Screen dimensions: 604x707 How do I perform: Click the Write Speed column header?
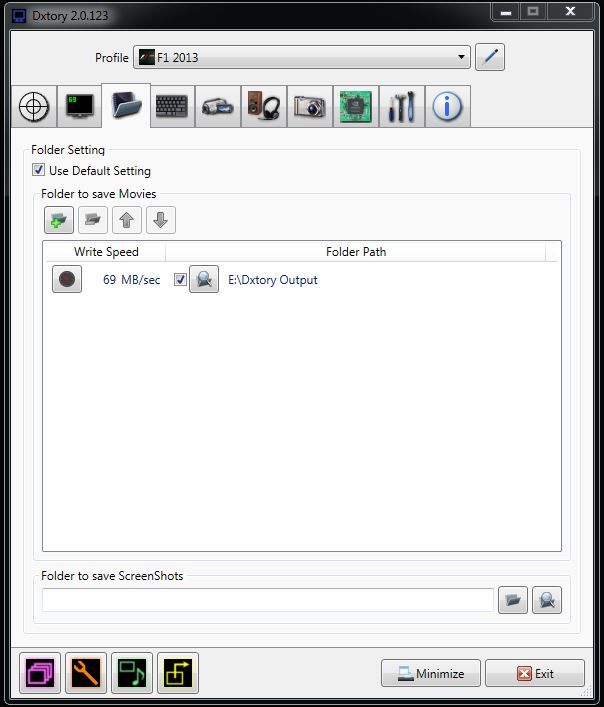(106, 252)
